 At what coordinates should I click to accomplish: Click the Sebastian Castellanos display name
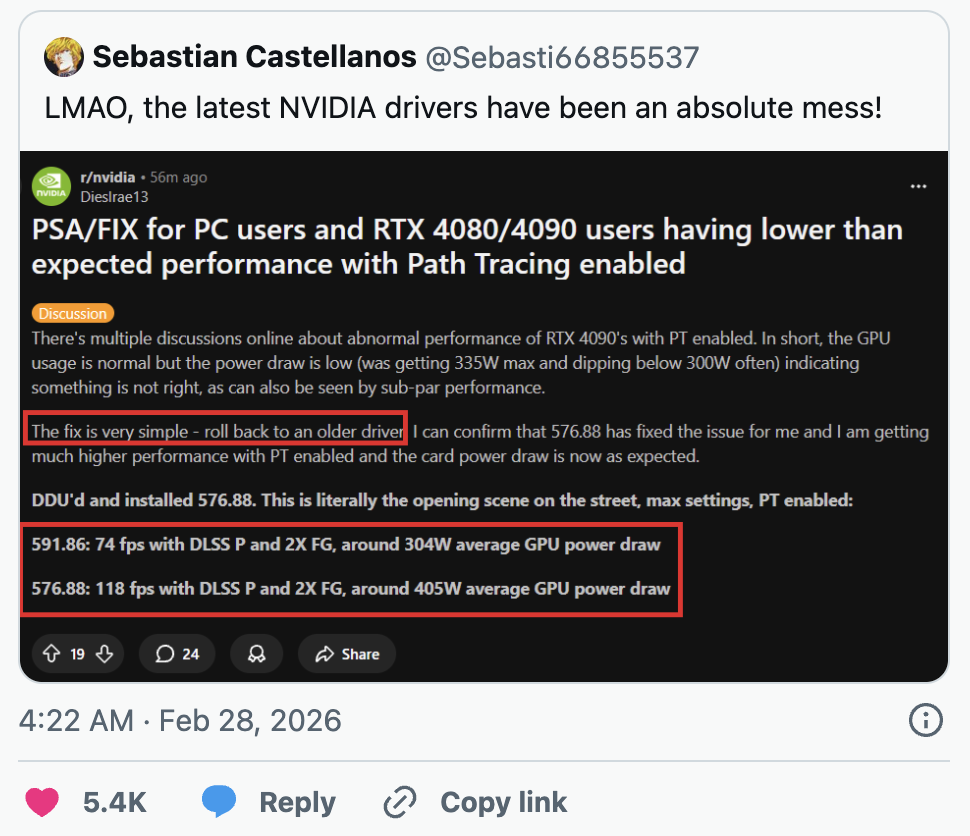(254, 57)
